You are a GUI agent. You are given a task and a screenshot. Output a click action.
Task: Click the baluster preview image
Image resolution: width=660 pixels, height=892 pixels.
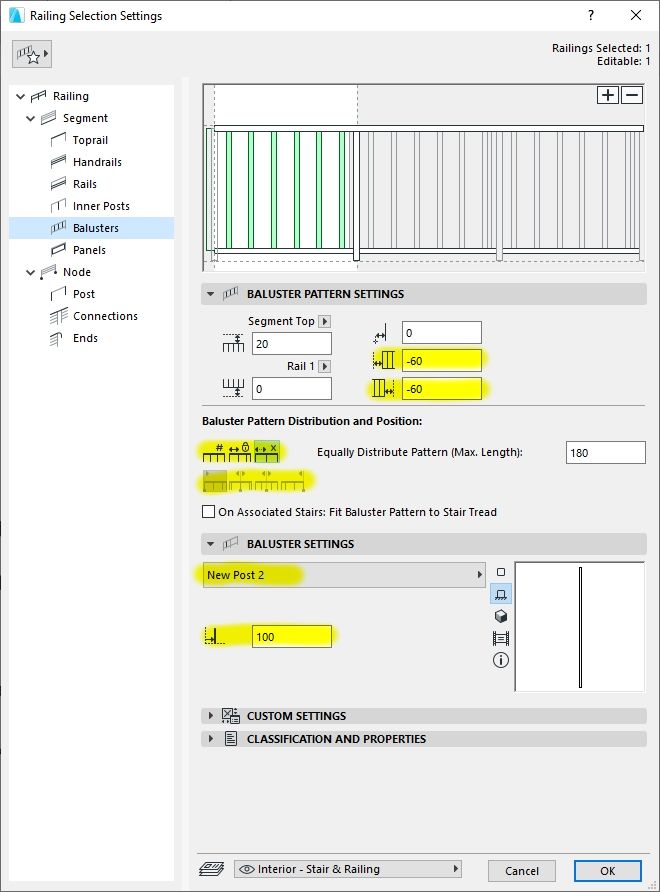[580, 627]
